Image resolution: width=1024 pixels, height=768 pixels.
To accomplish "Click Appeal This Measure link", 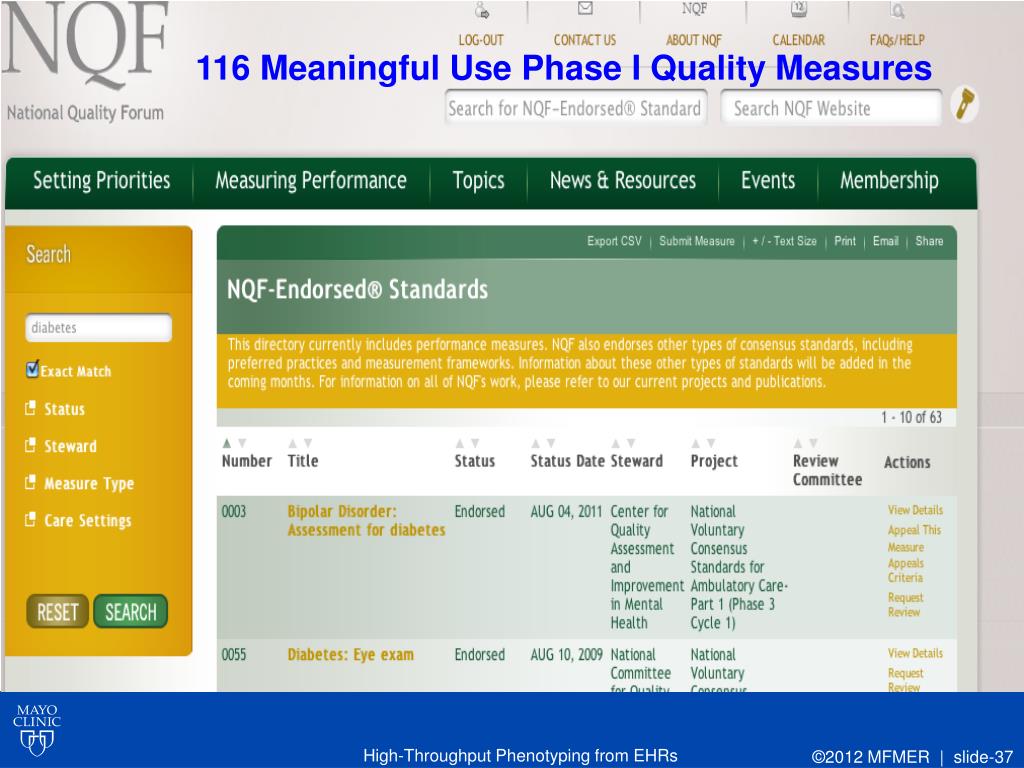I will click(914, 538).
